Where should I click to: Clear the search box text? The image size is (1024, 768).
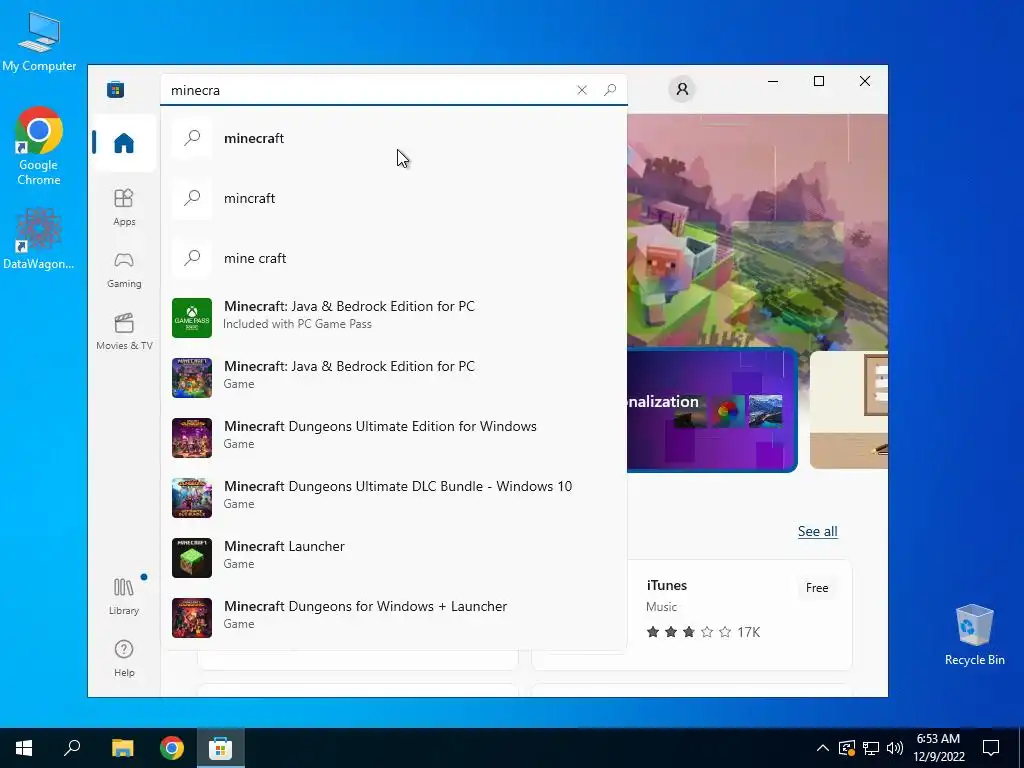pyautogui.click(x=582, y=90)
